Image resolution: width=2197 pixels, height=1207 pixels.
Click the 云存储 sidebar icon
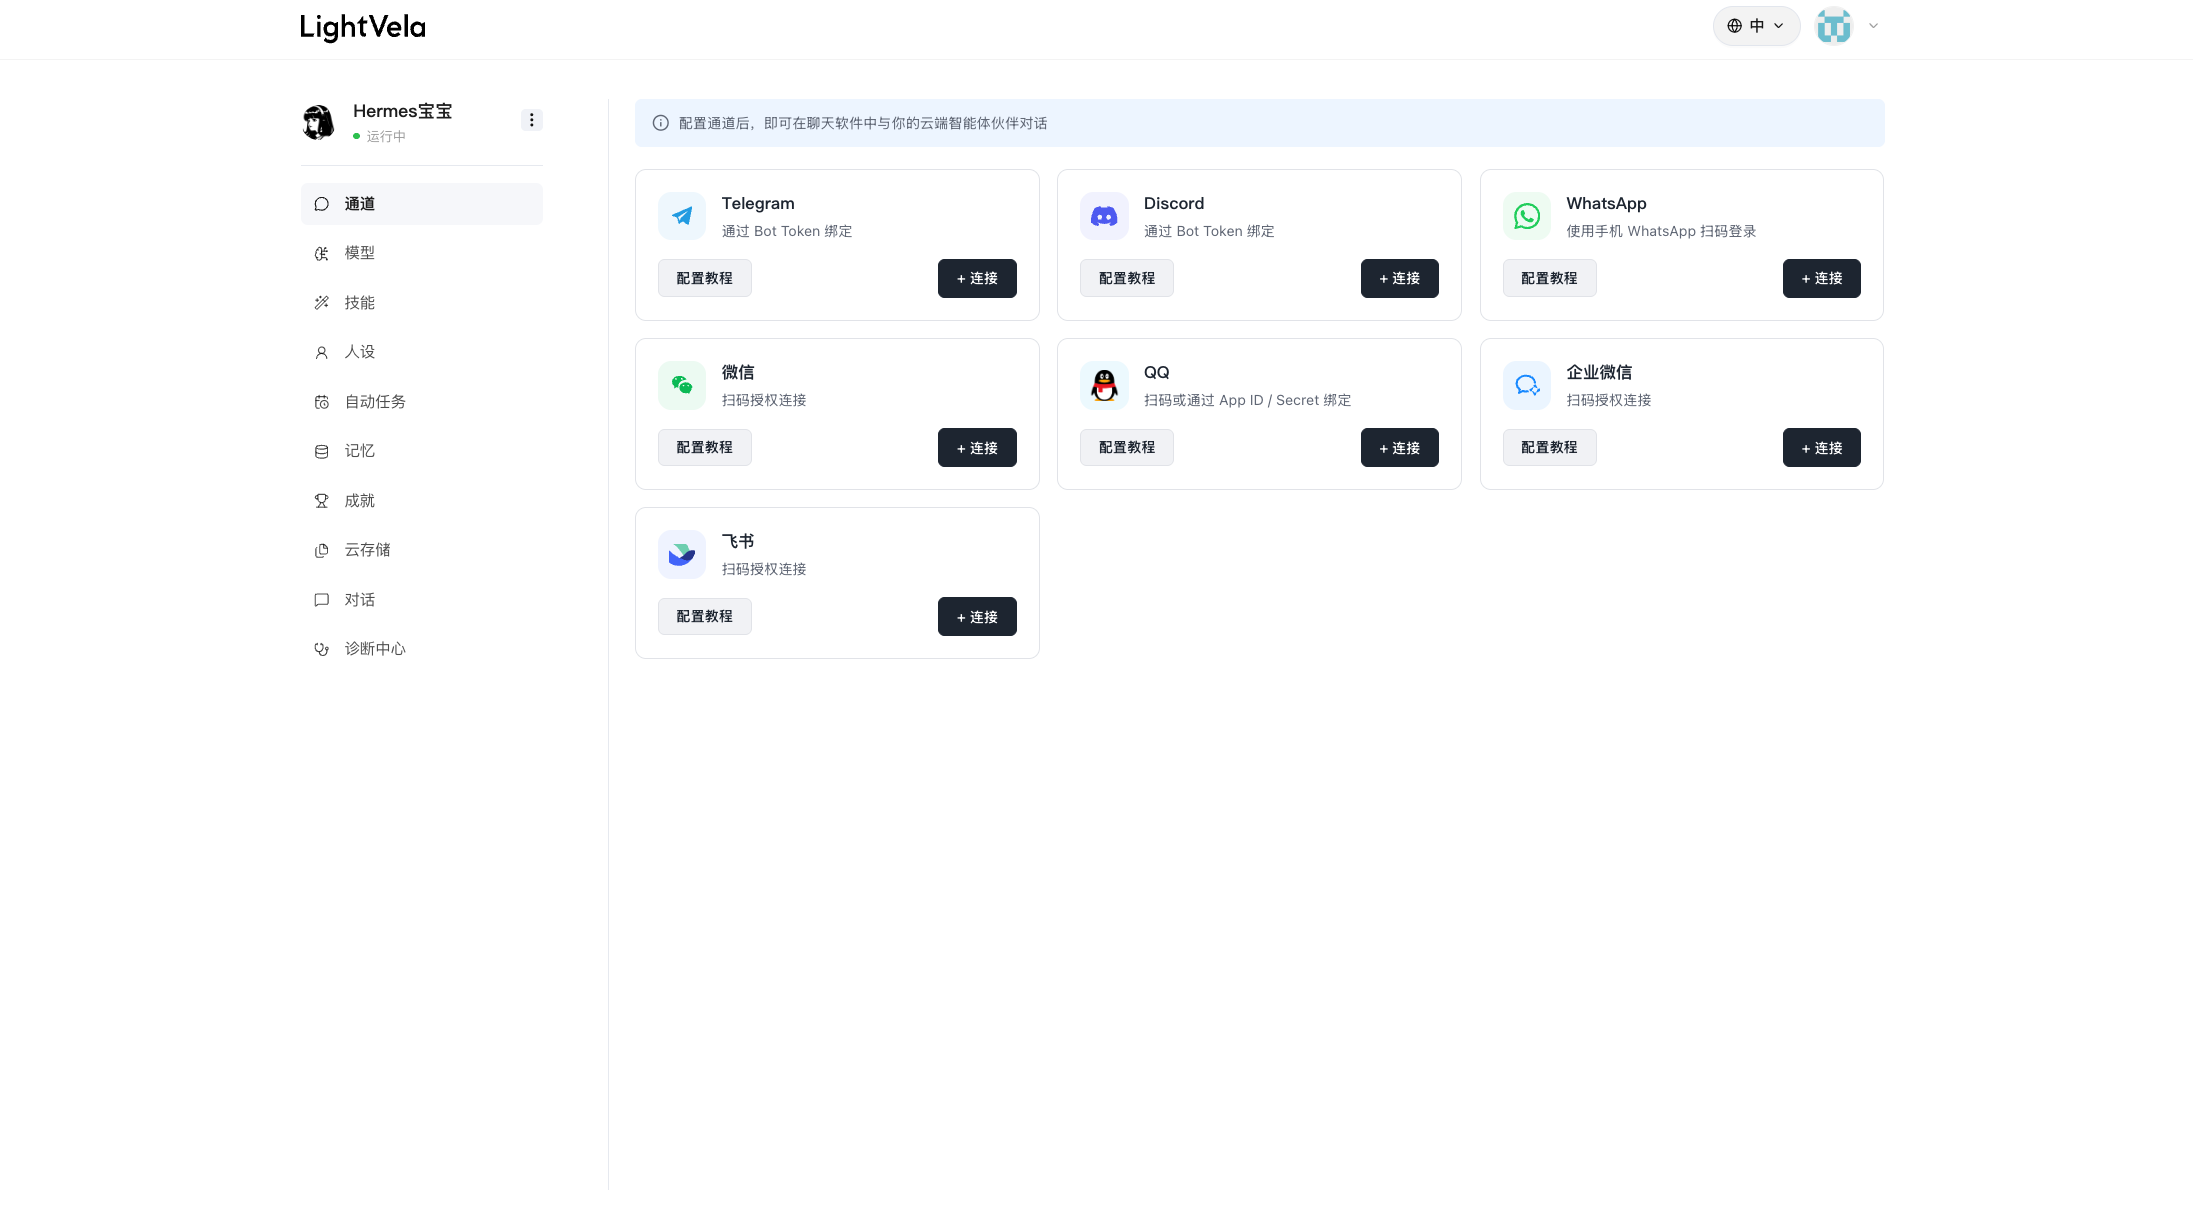322,551
